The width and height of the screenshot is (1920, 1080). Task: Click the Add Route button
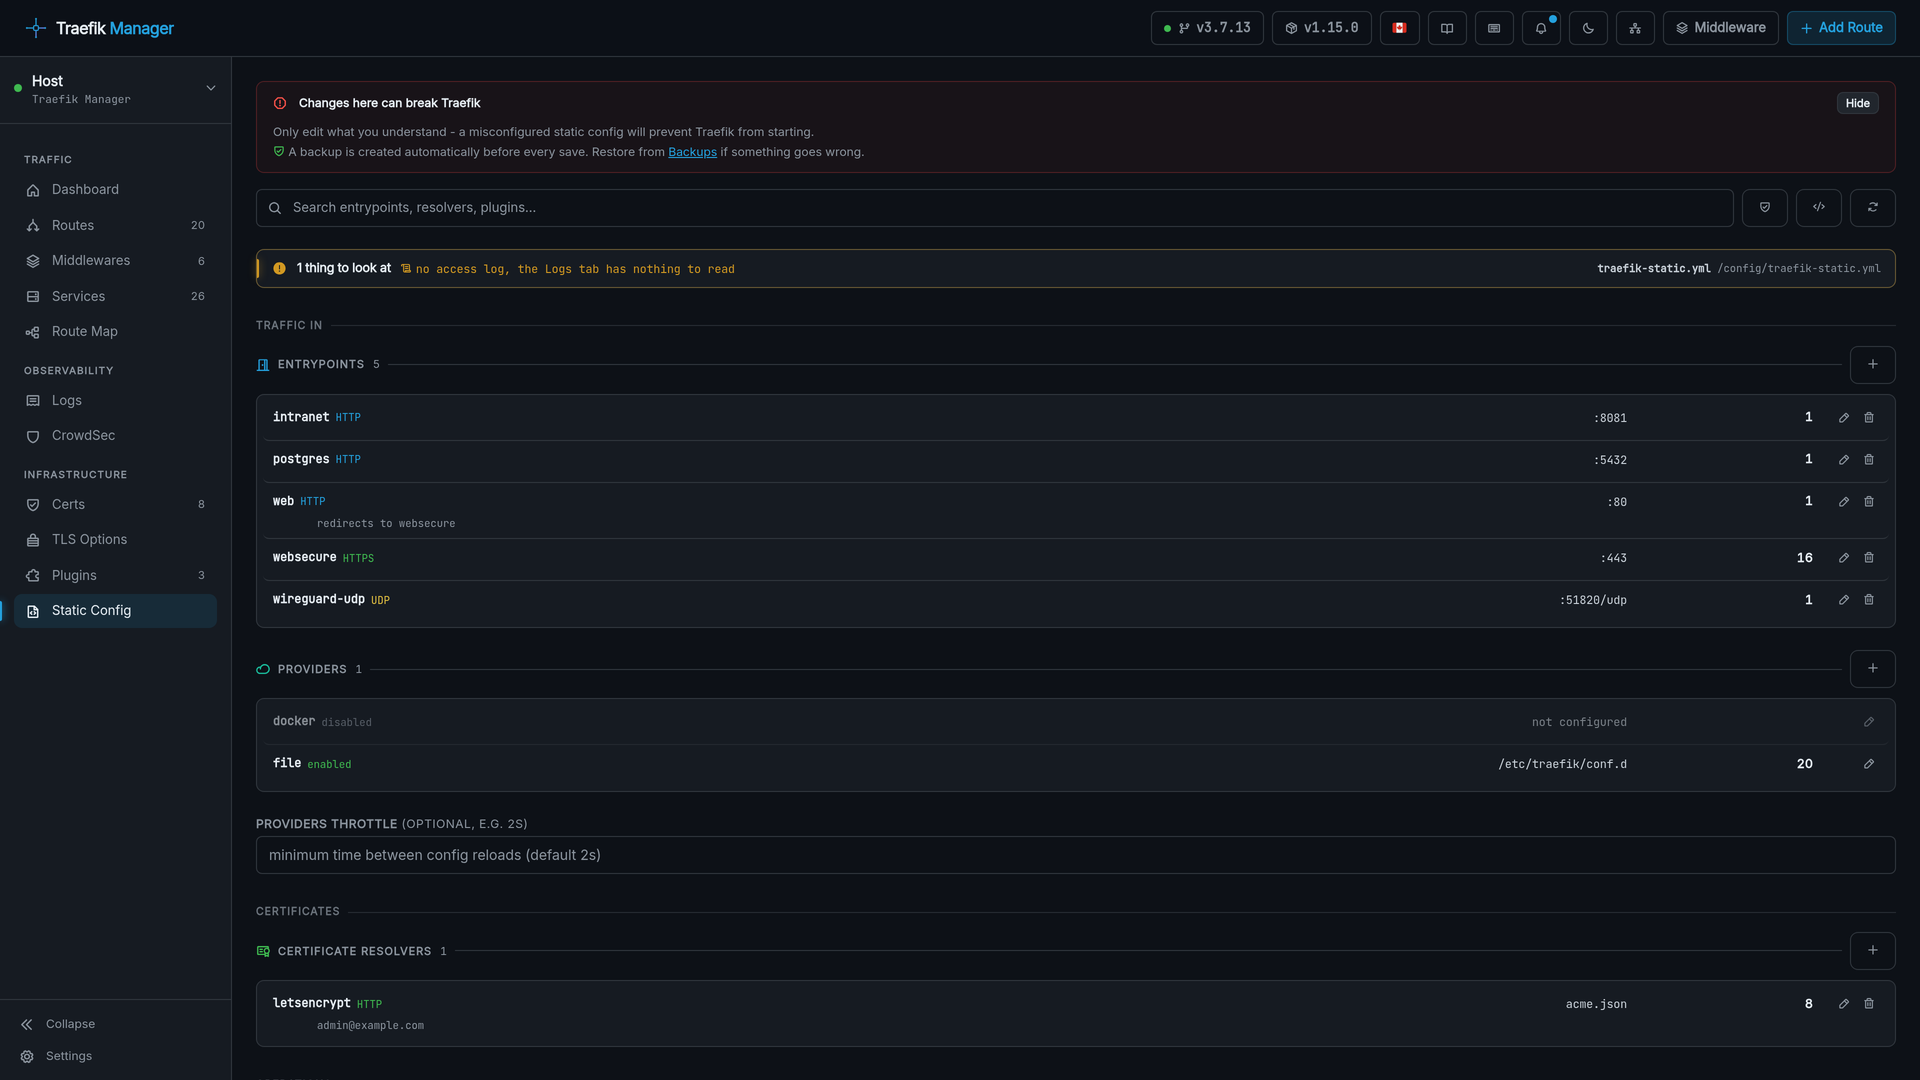coord(1841,28)
